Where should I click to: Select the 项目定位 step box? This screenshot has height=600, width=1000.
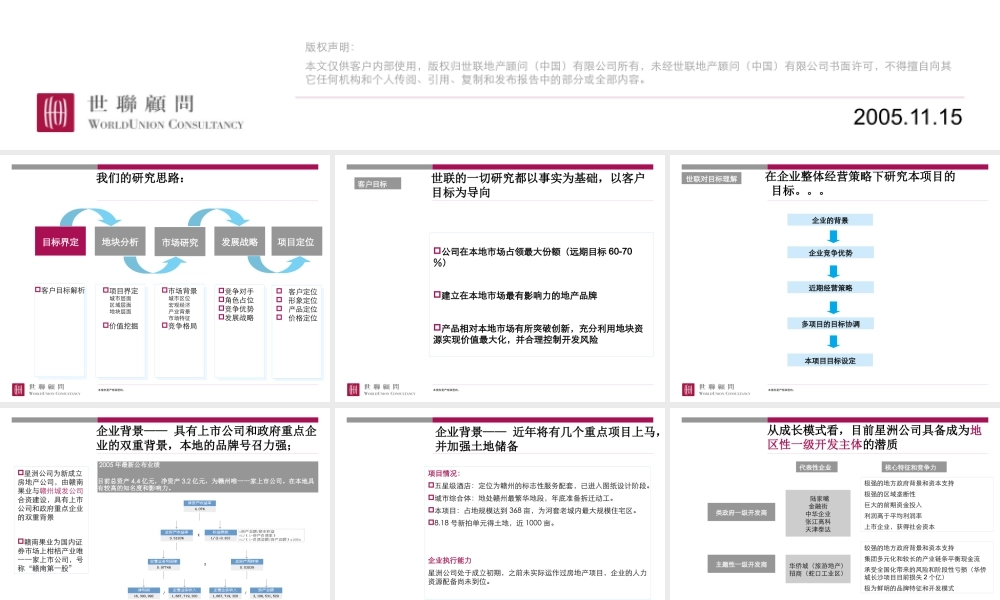296,241
